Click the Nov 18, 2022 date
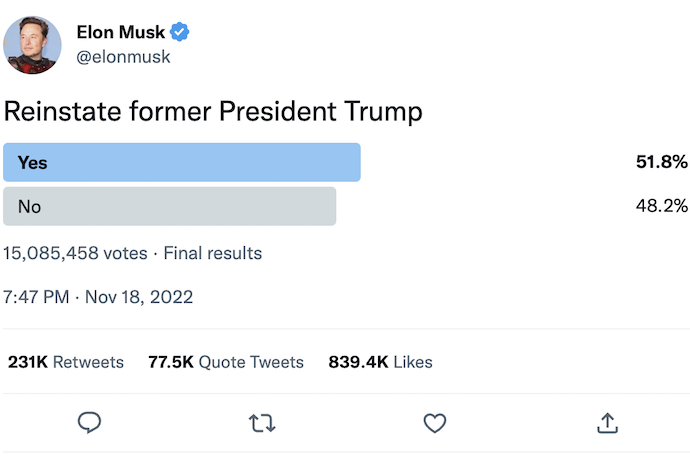The height and width of the screenshot is (460, 690). (139, 297)
